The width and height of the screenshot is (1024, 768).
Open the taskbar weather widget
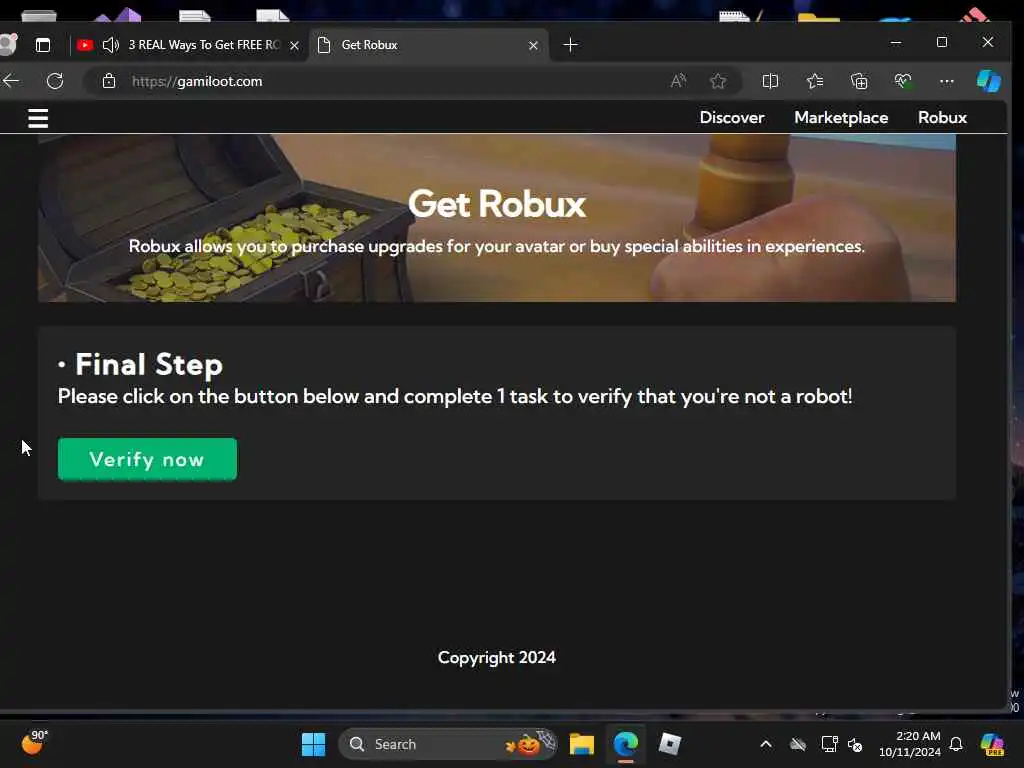pos(34,743)
